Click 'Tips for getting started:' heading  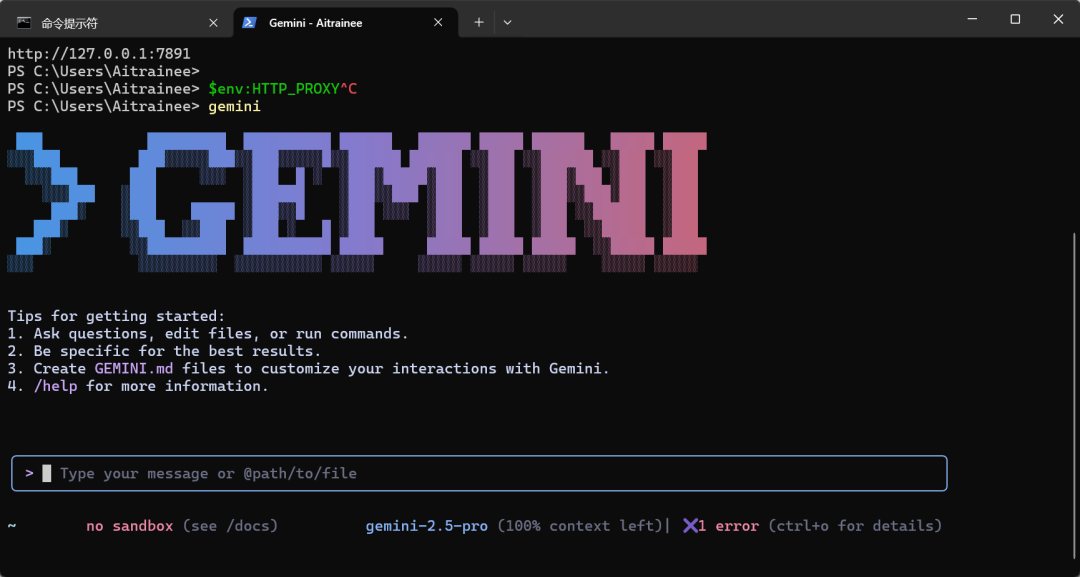click(x=116, y=316)
